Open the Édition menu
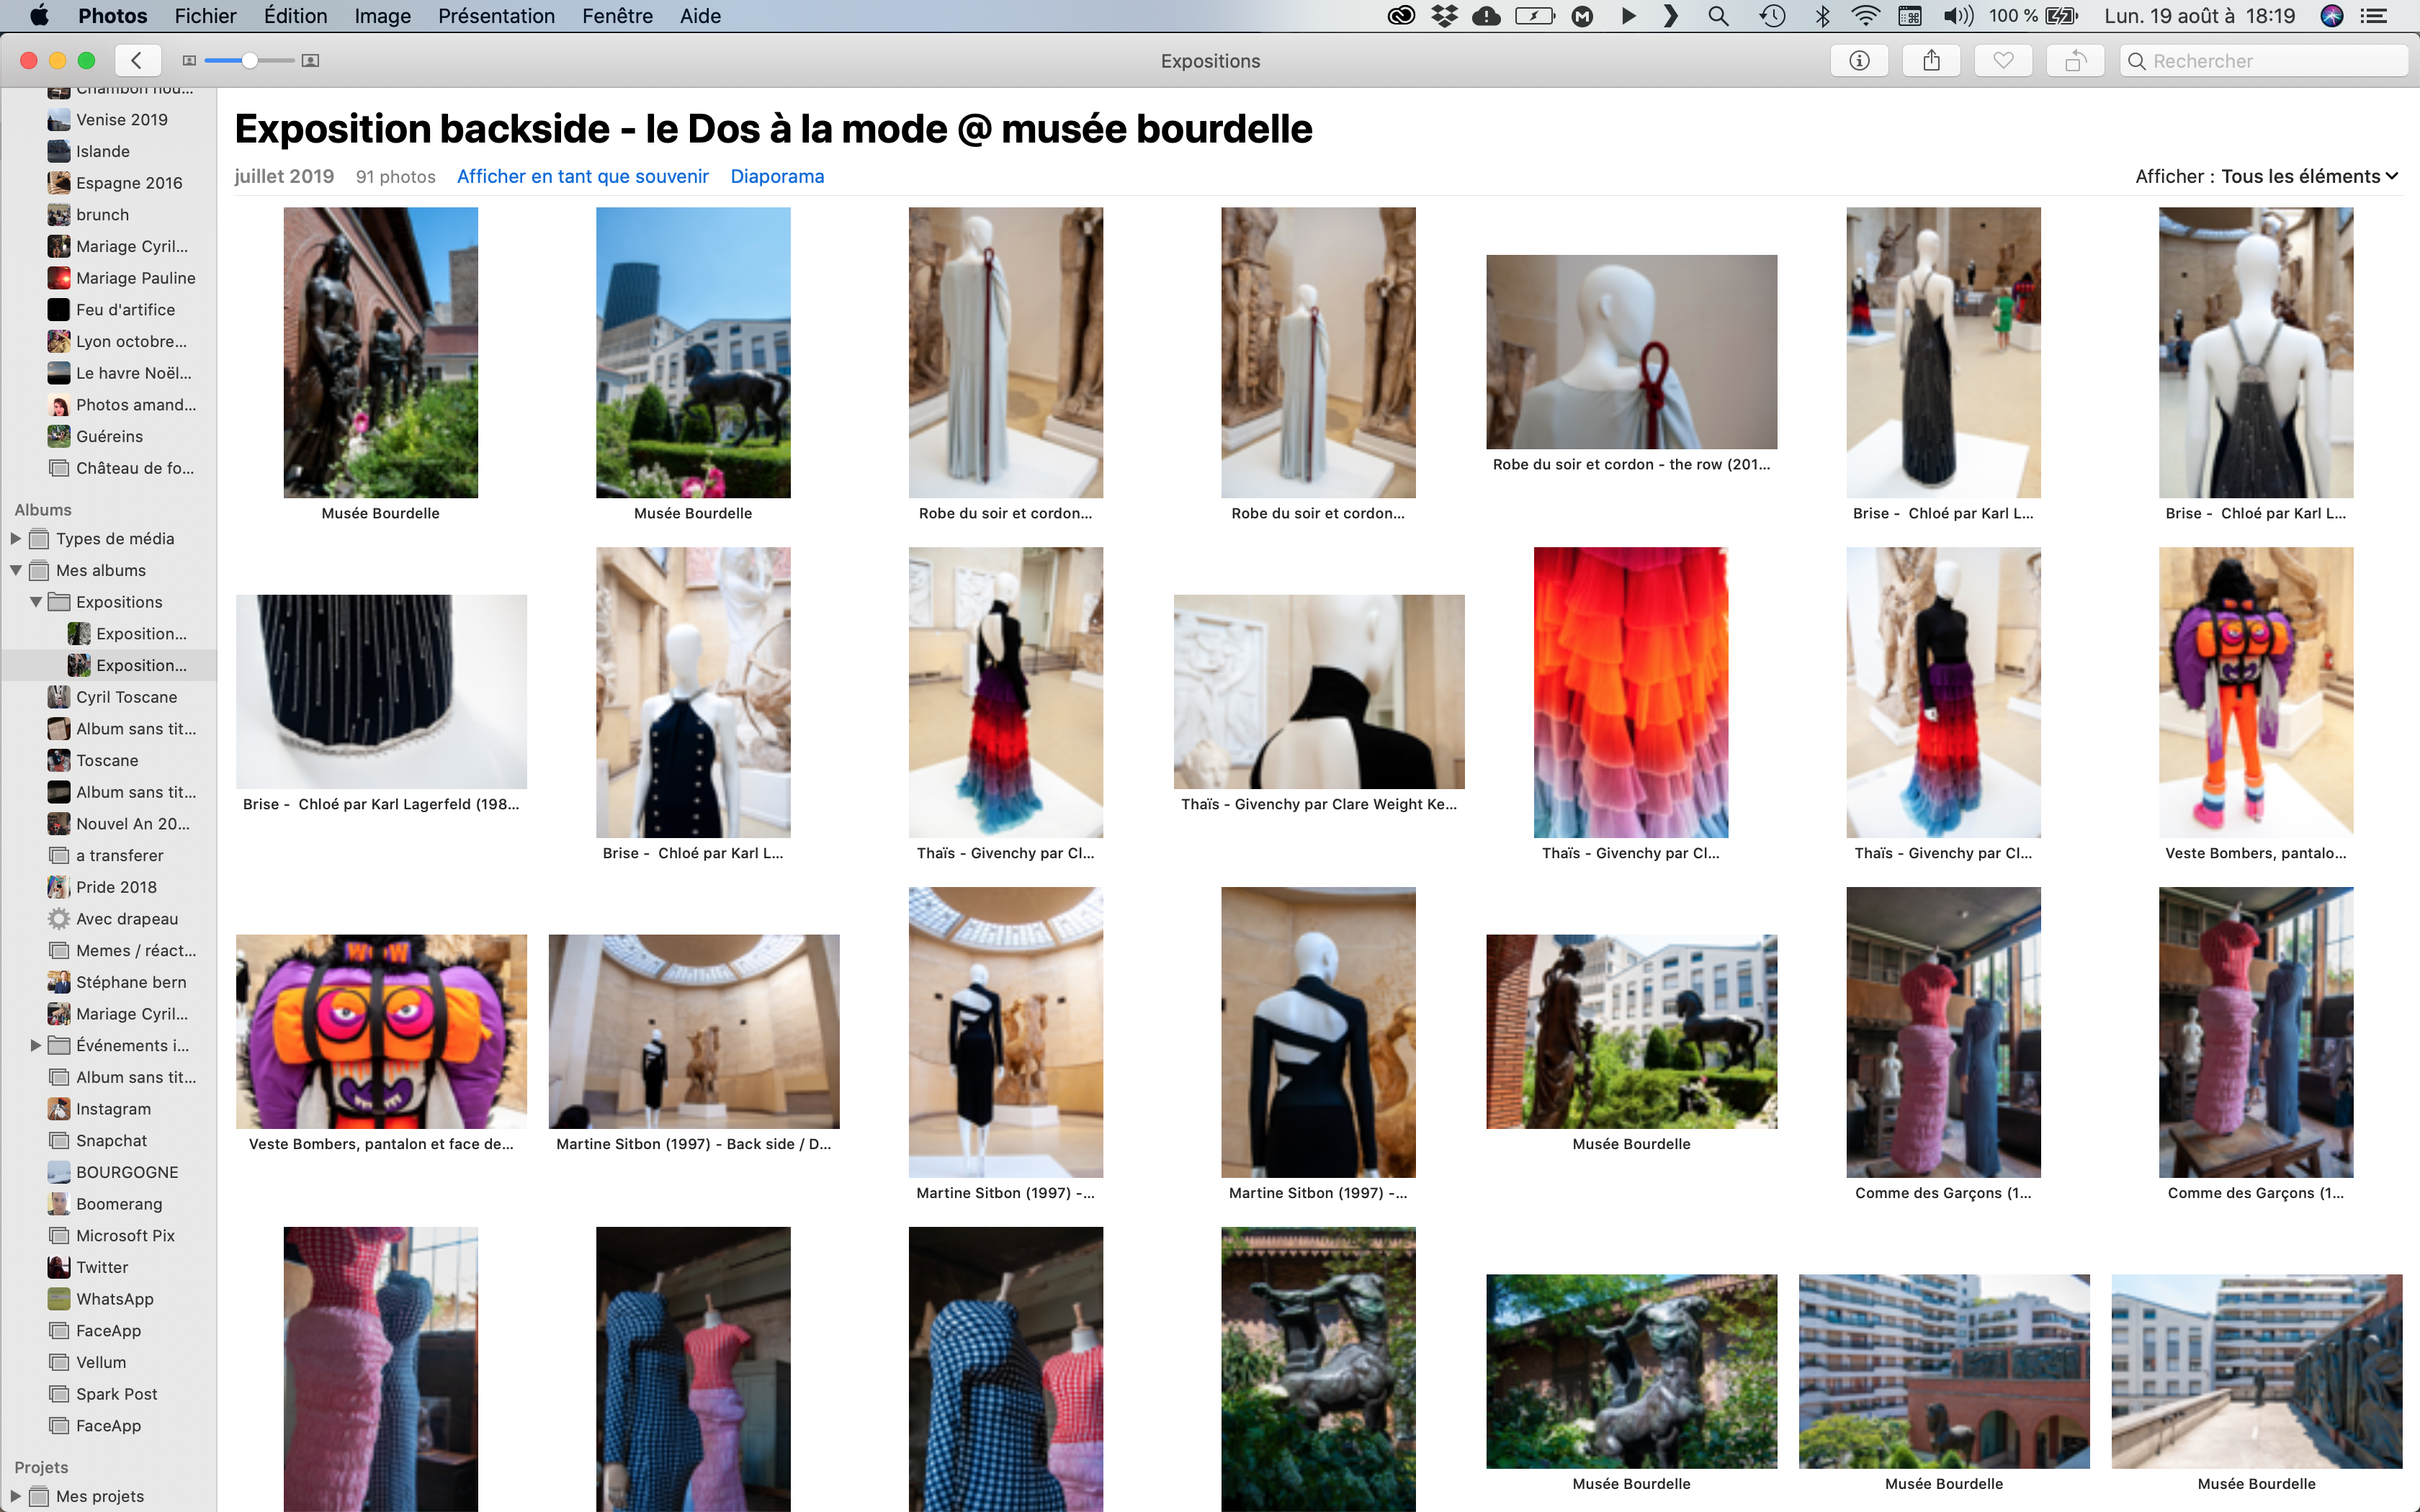The image size is (2420, 1512). (x=295, y=16)
